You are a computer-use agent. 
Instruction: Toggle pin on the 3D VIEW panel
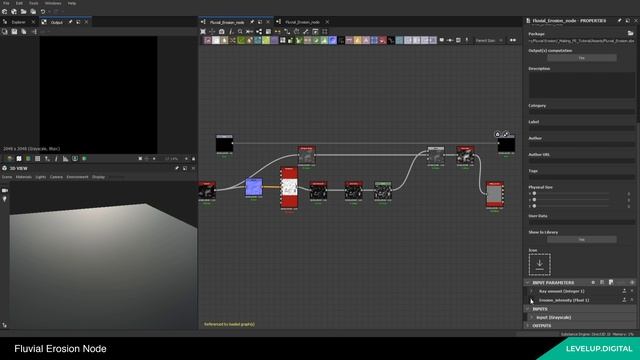pyautogui.click(x=177, y=168)
